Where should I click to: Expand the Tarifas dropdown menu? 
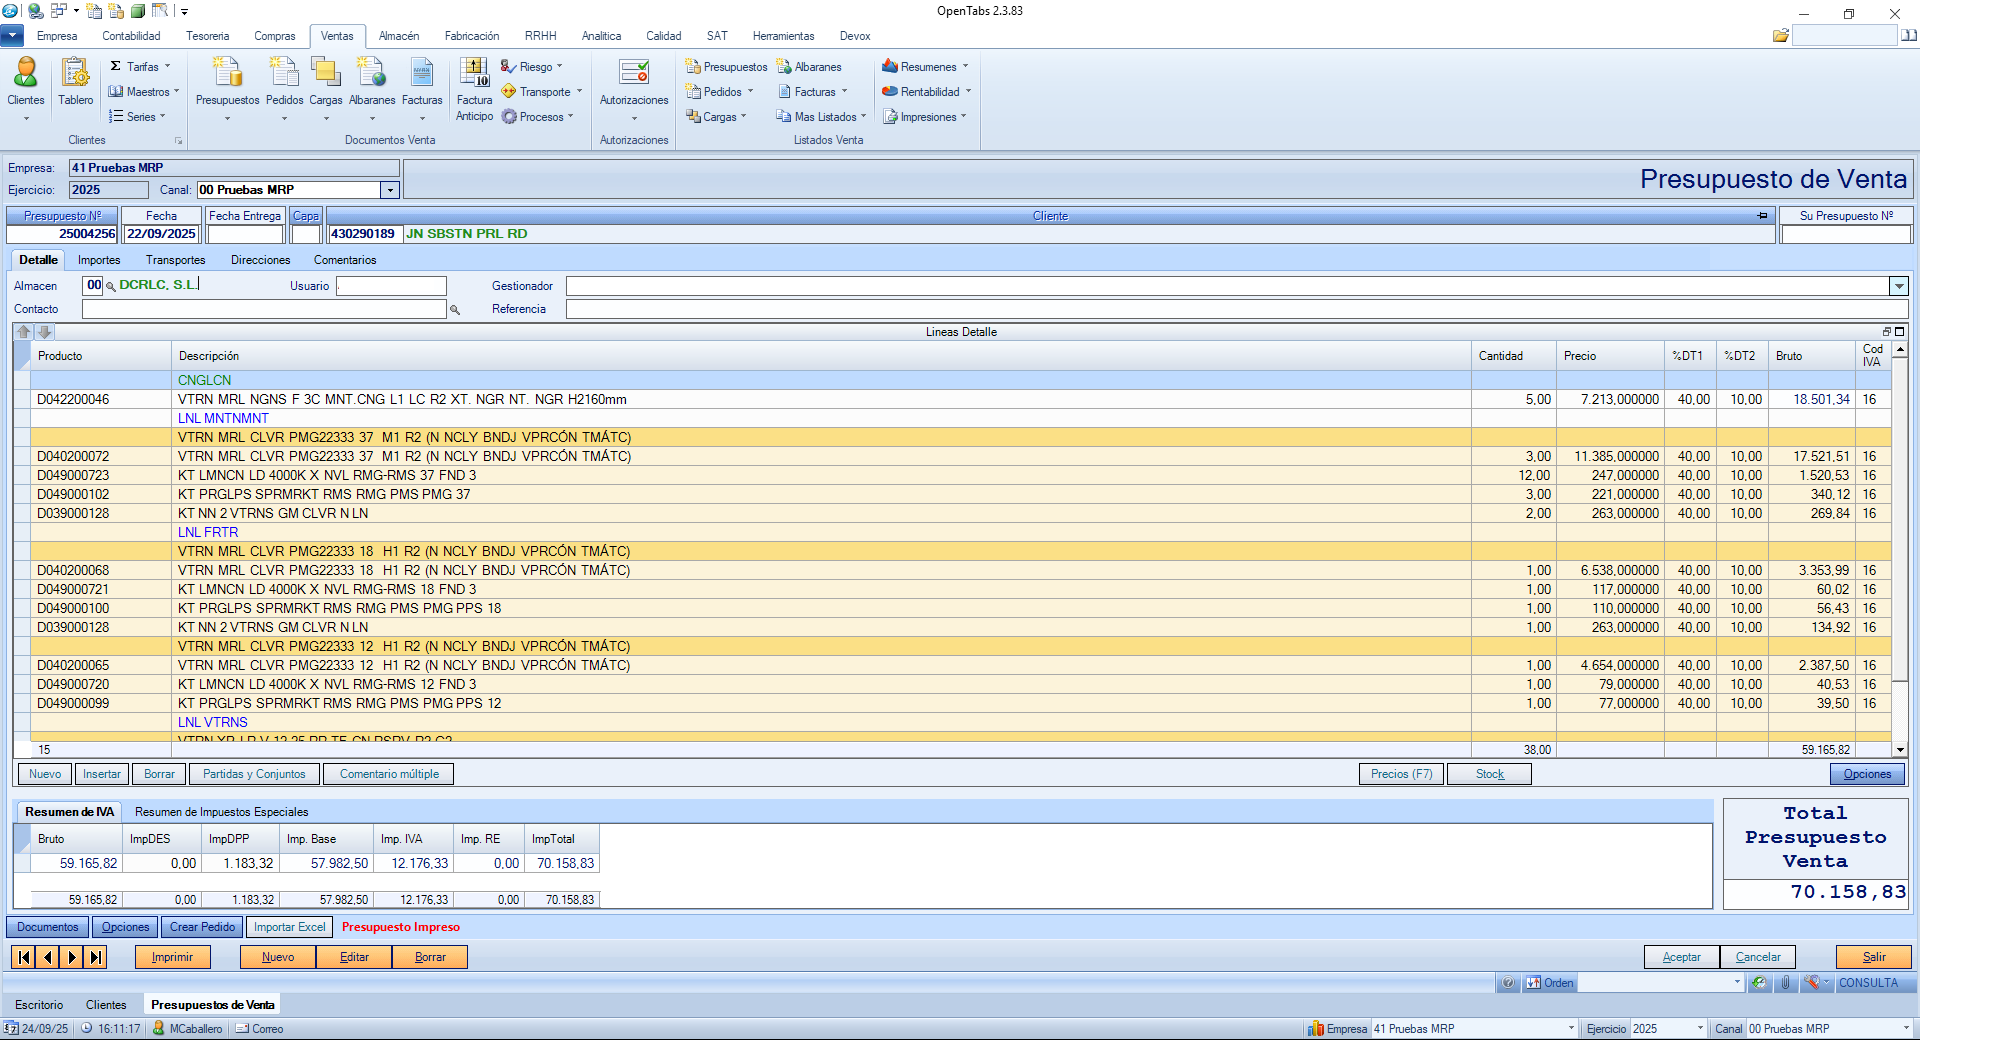pyautogui.click(x=141, y=67)
